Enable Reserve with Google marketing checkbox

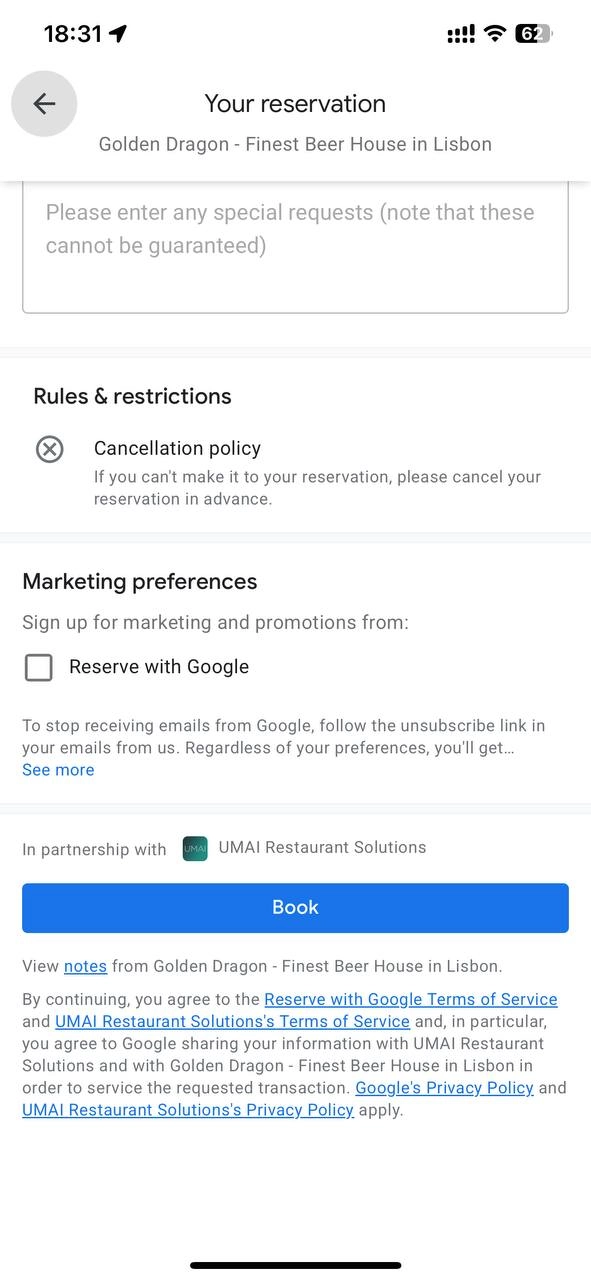pyautogui.click(x=38, y=667)
